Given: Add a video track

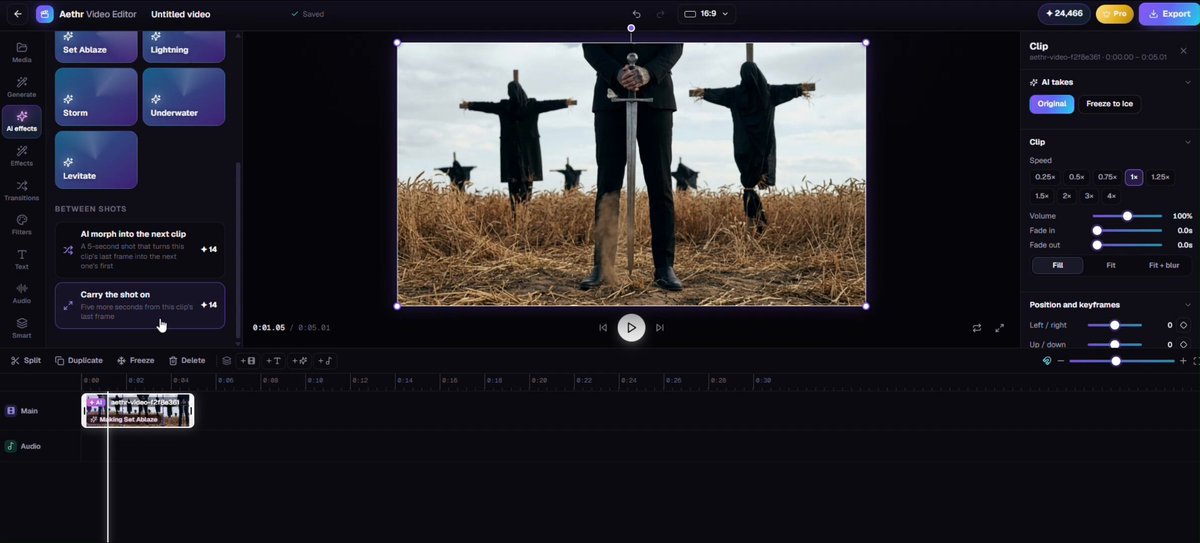Looking at the screenshot, I should [249, 360].
